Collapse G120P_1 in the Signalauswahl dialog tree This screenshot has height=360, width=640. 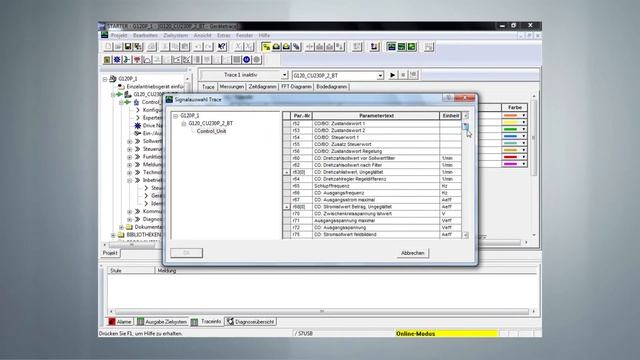176,116
